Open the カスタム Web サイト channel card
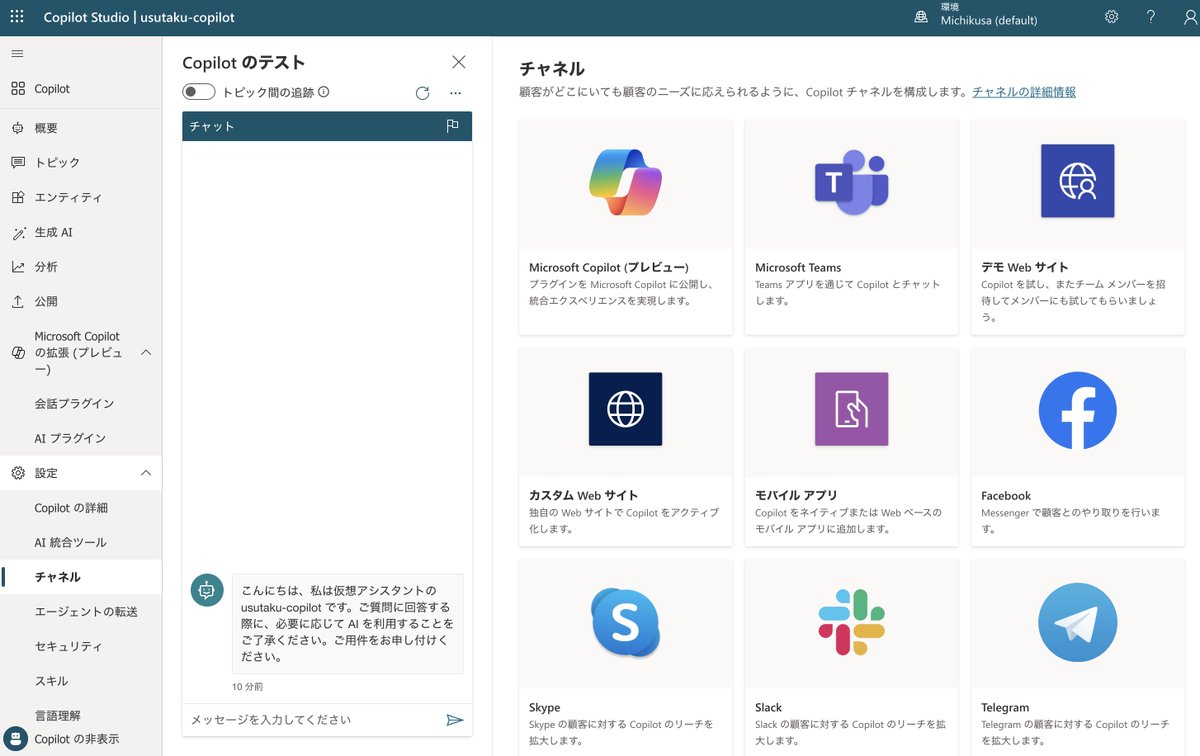Viewport: 1200px width, 756px height. tap(625, 447)
